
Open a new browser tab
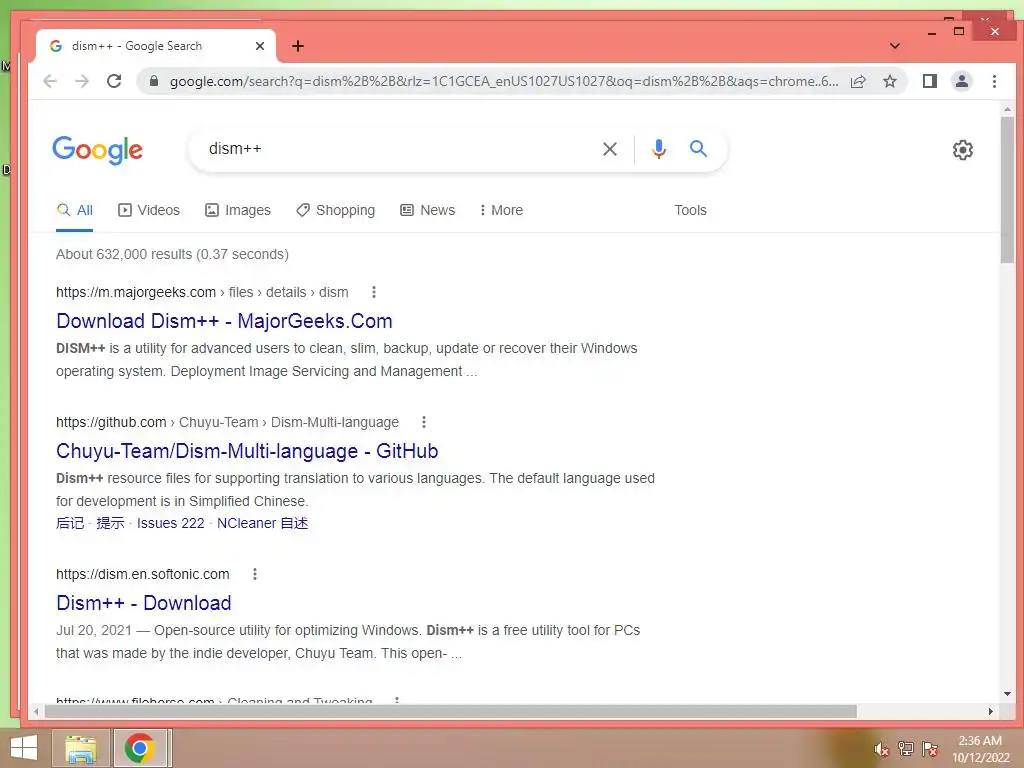[x=298, y=46]
